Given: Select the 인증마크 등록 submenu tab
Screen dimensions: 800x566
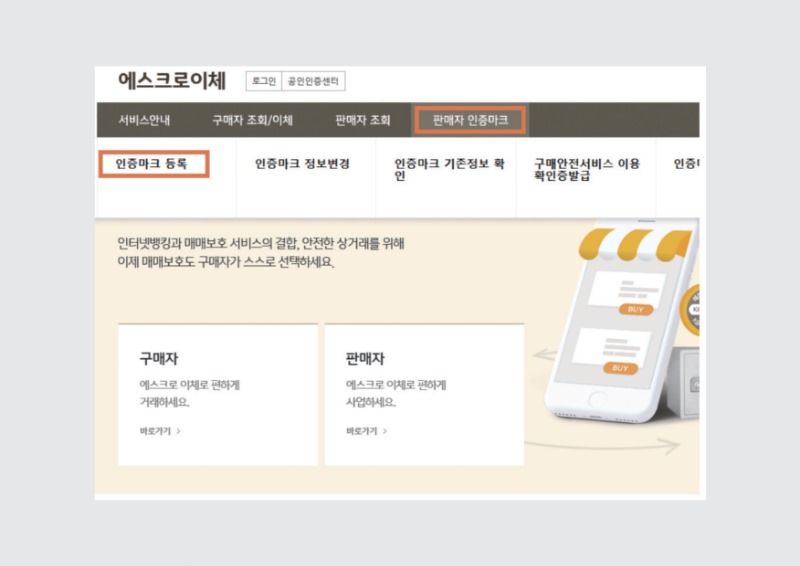Looking at the screenshot, I should (152, 164).
